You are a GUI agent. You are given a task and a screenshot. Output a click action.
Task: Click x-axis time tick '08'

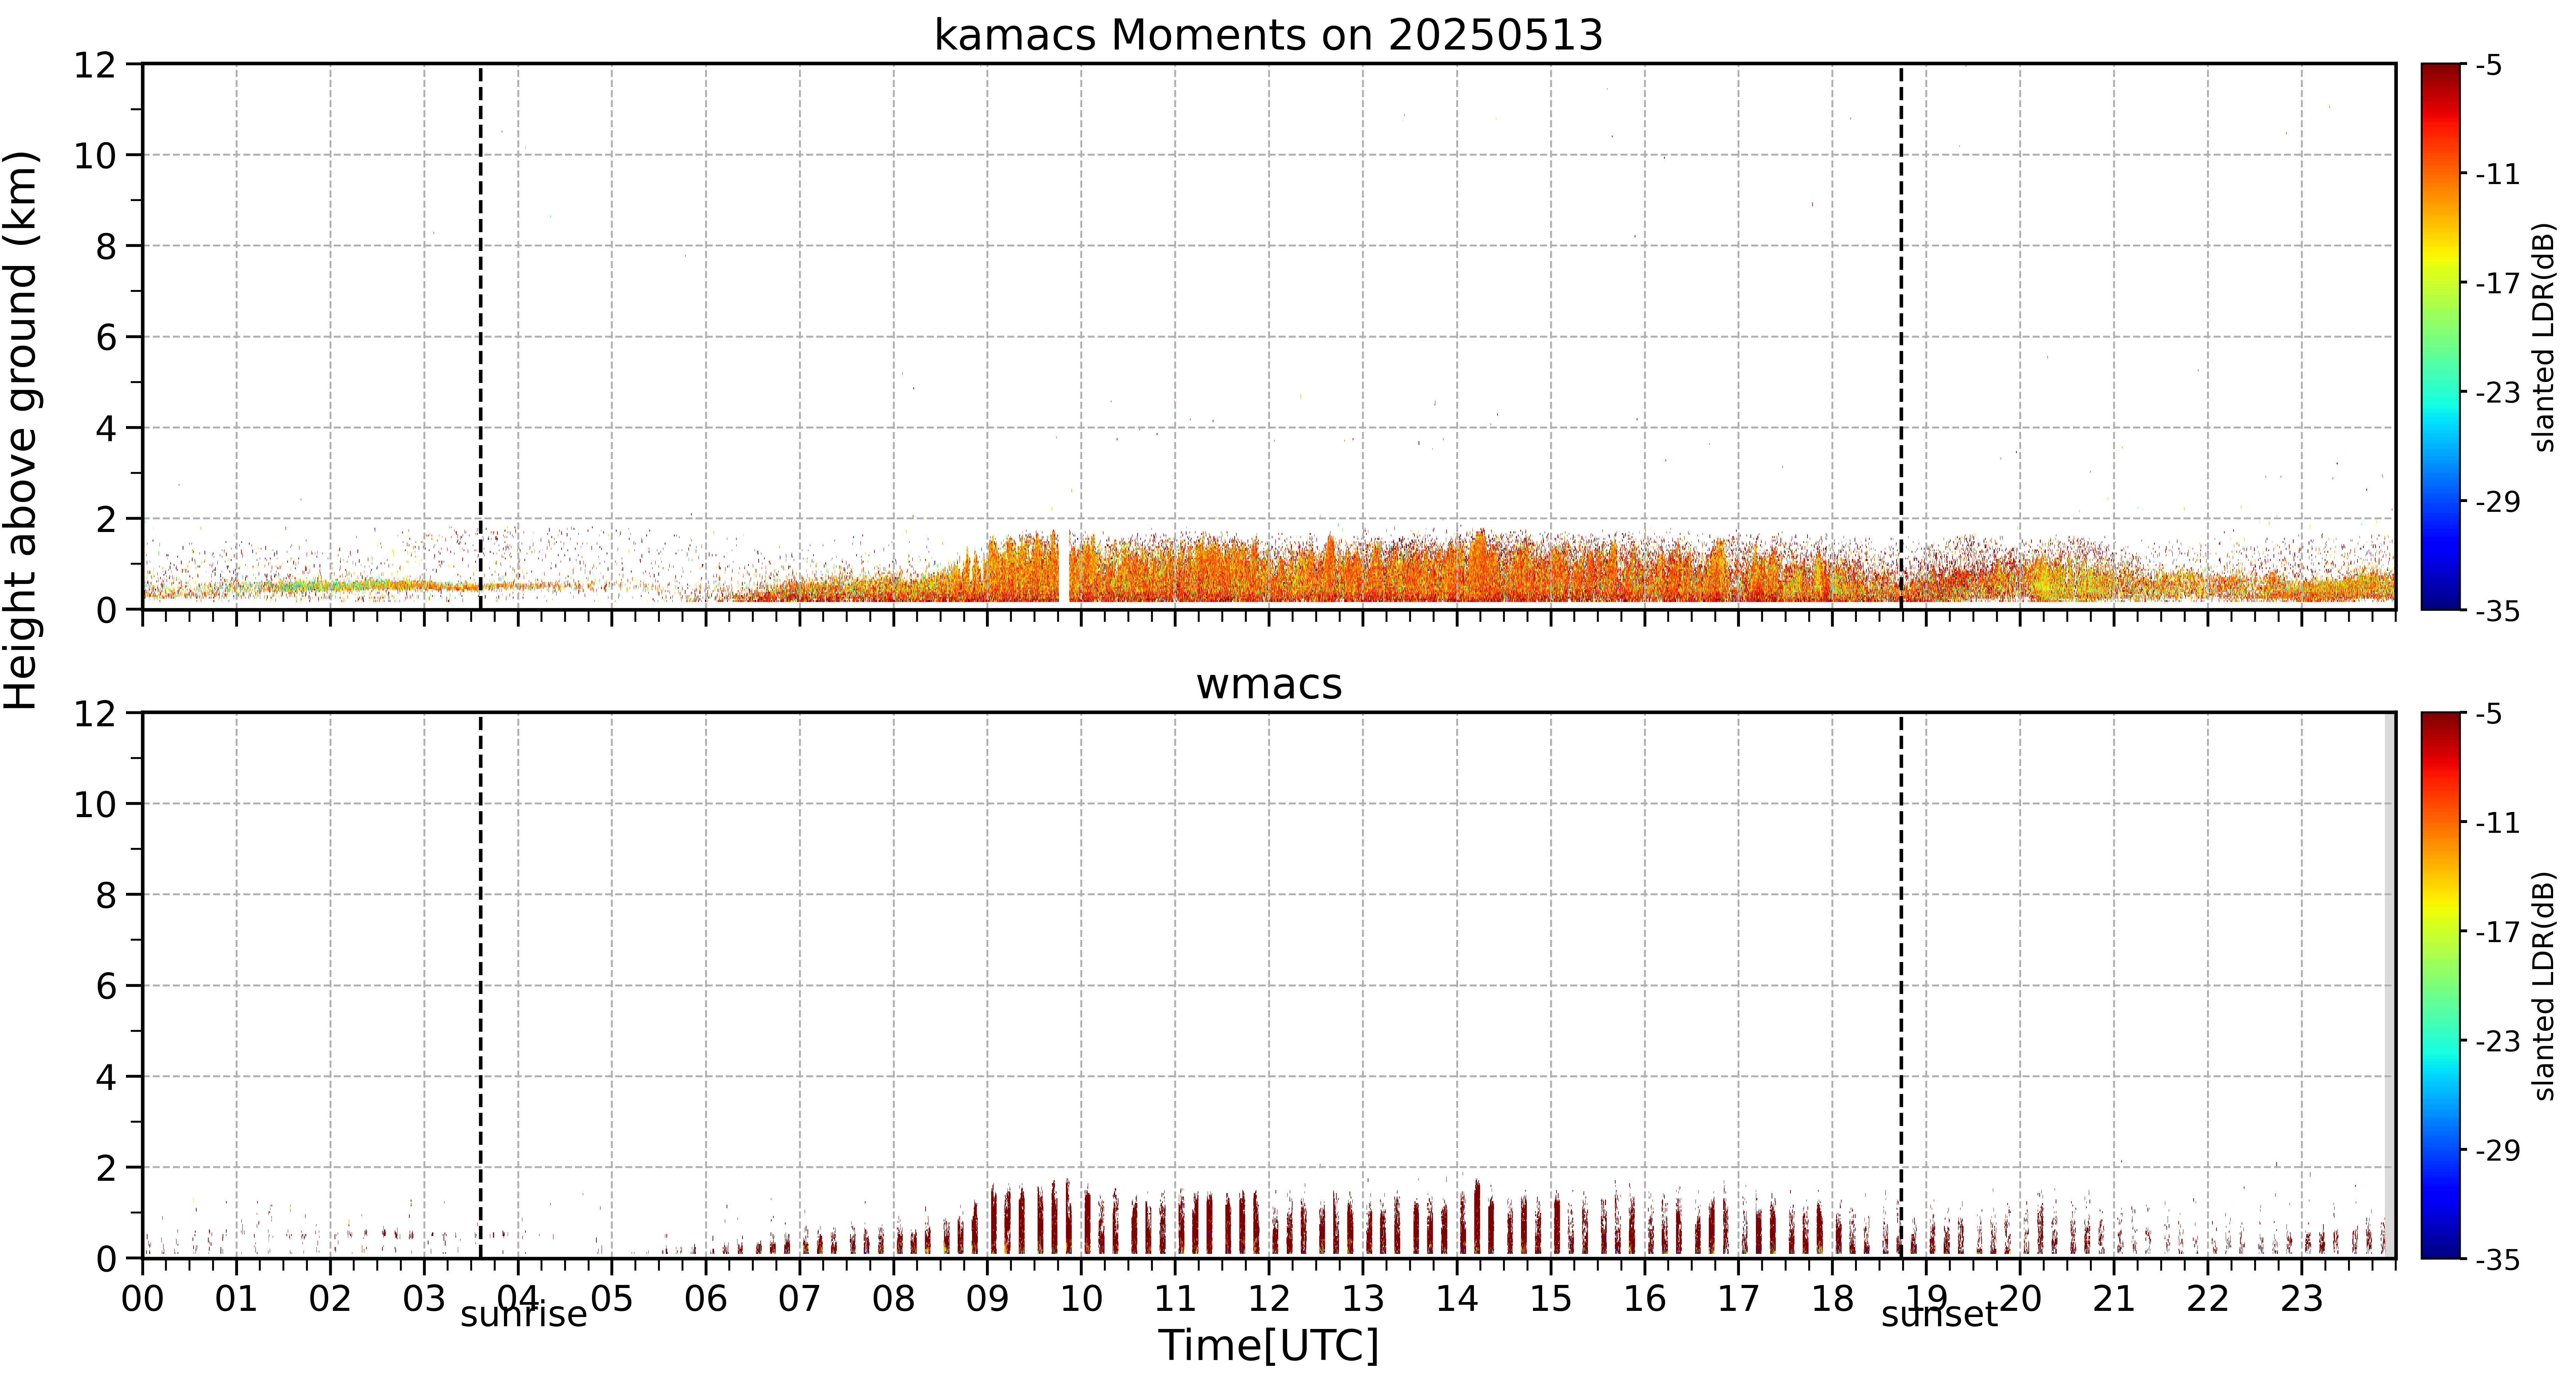pos(894,1299)
